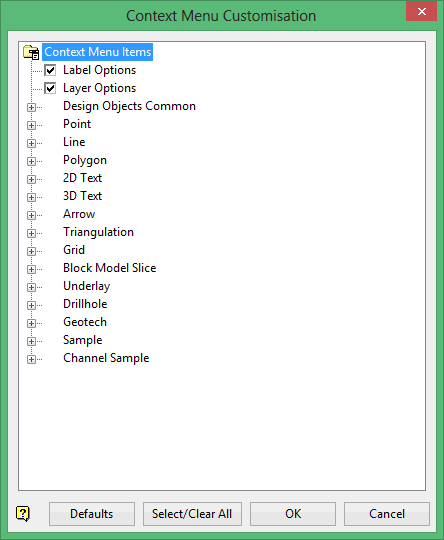
Task: Uncheck the Layer Options checkbox
Action: (x=50, y=88)
